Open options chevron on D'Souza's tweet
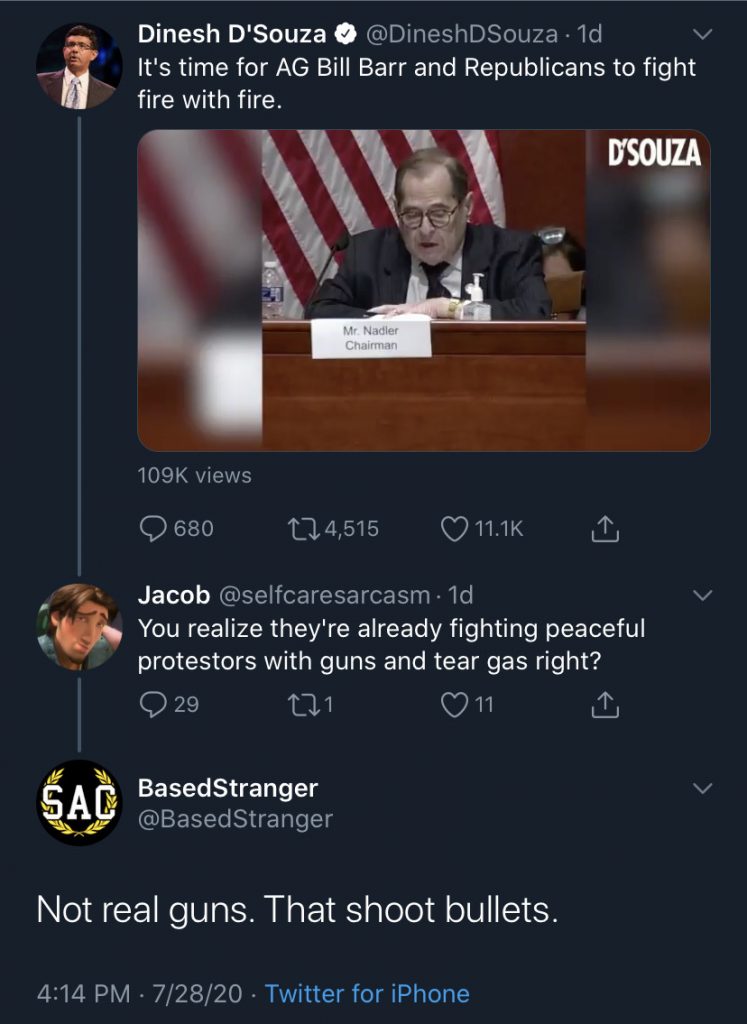The height and width of the screenshot is (1024, 747). (703, 35)
